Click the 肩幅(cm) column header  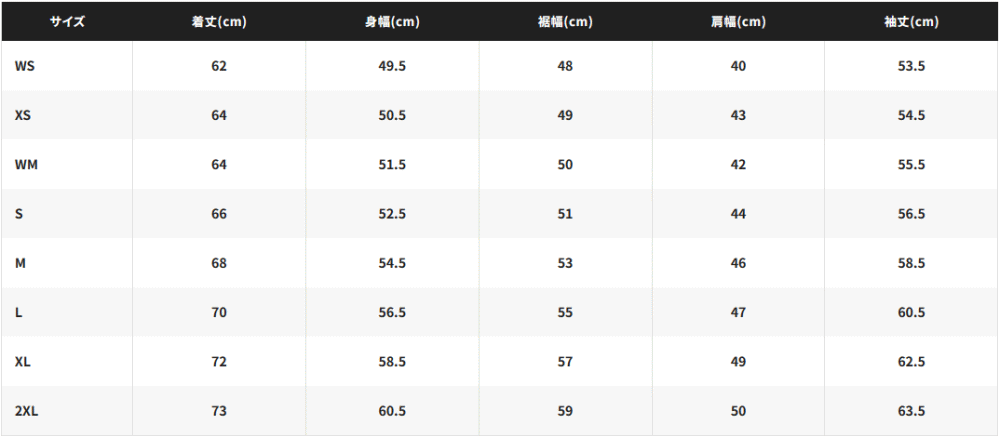(738, 22)
